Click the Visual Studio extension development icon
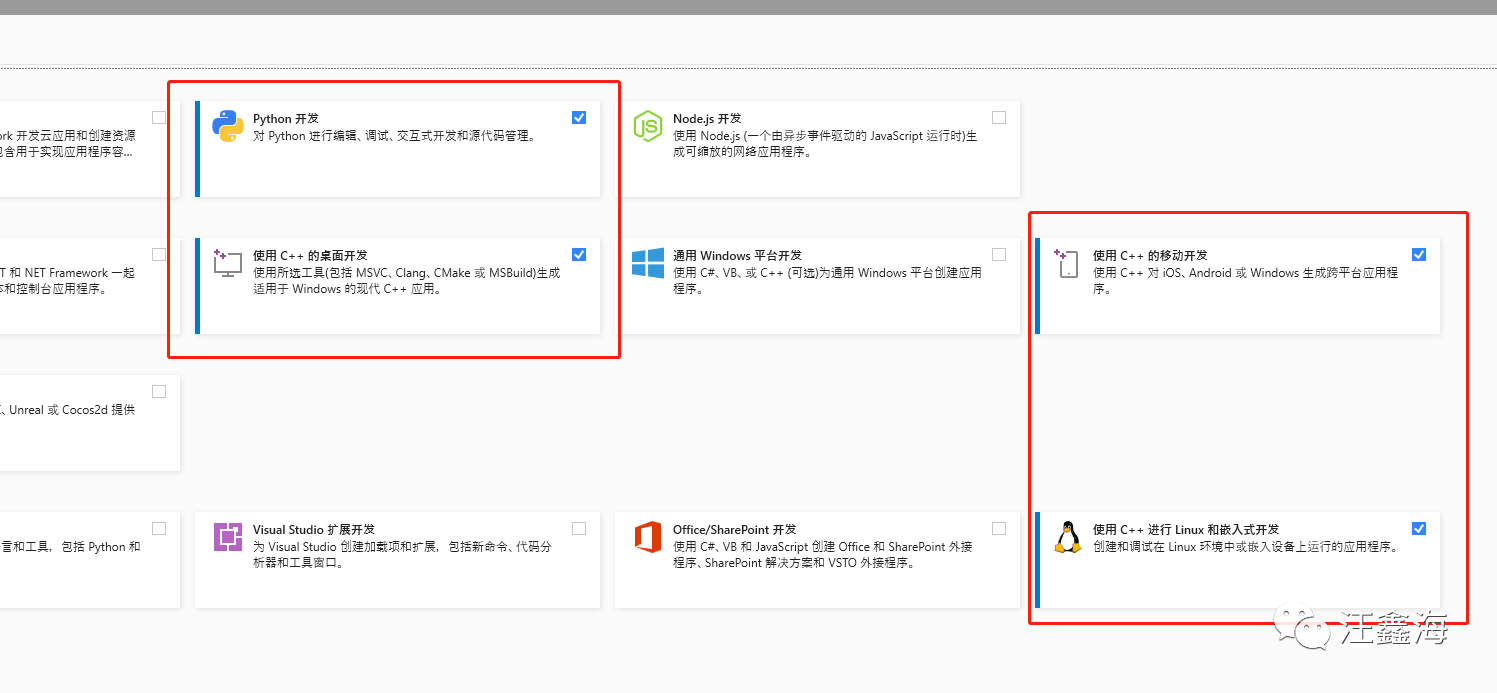The height and width of the screenshot is (693, 1497). (228, 537)
